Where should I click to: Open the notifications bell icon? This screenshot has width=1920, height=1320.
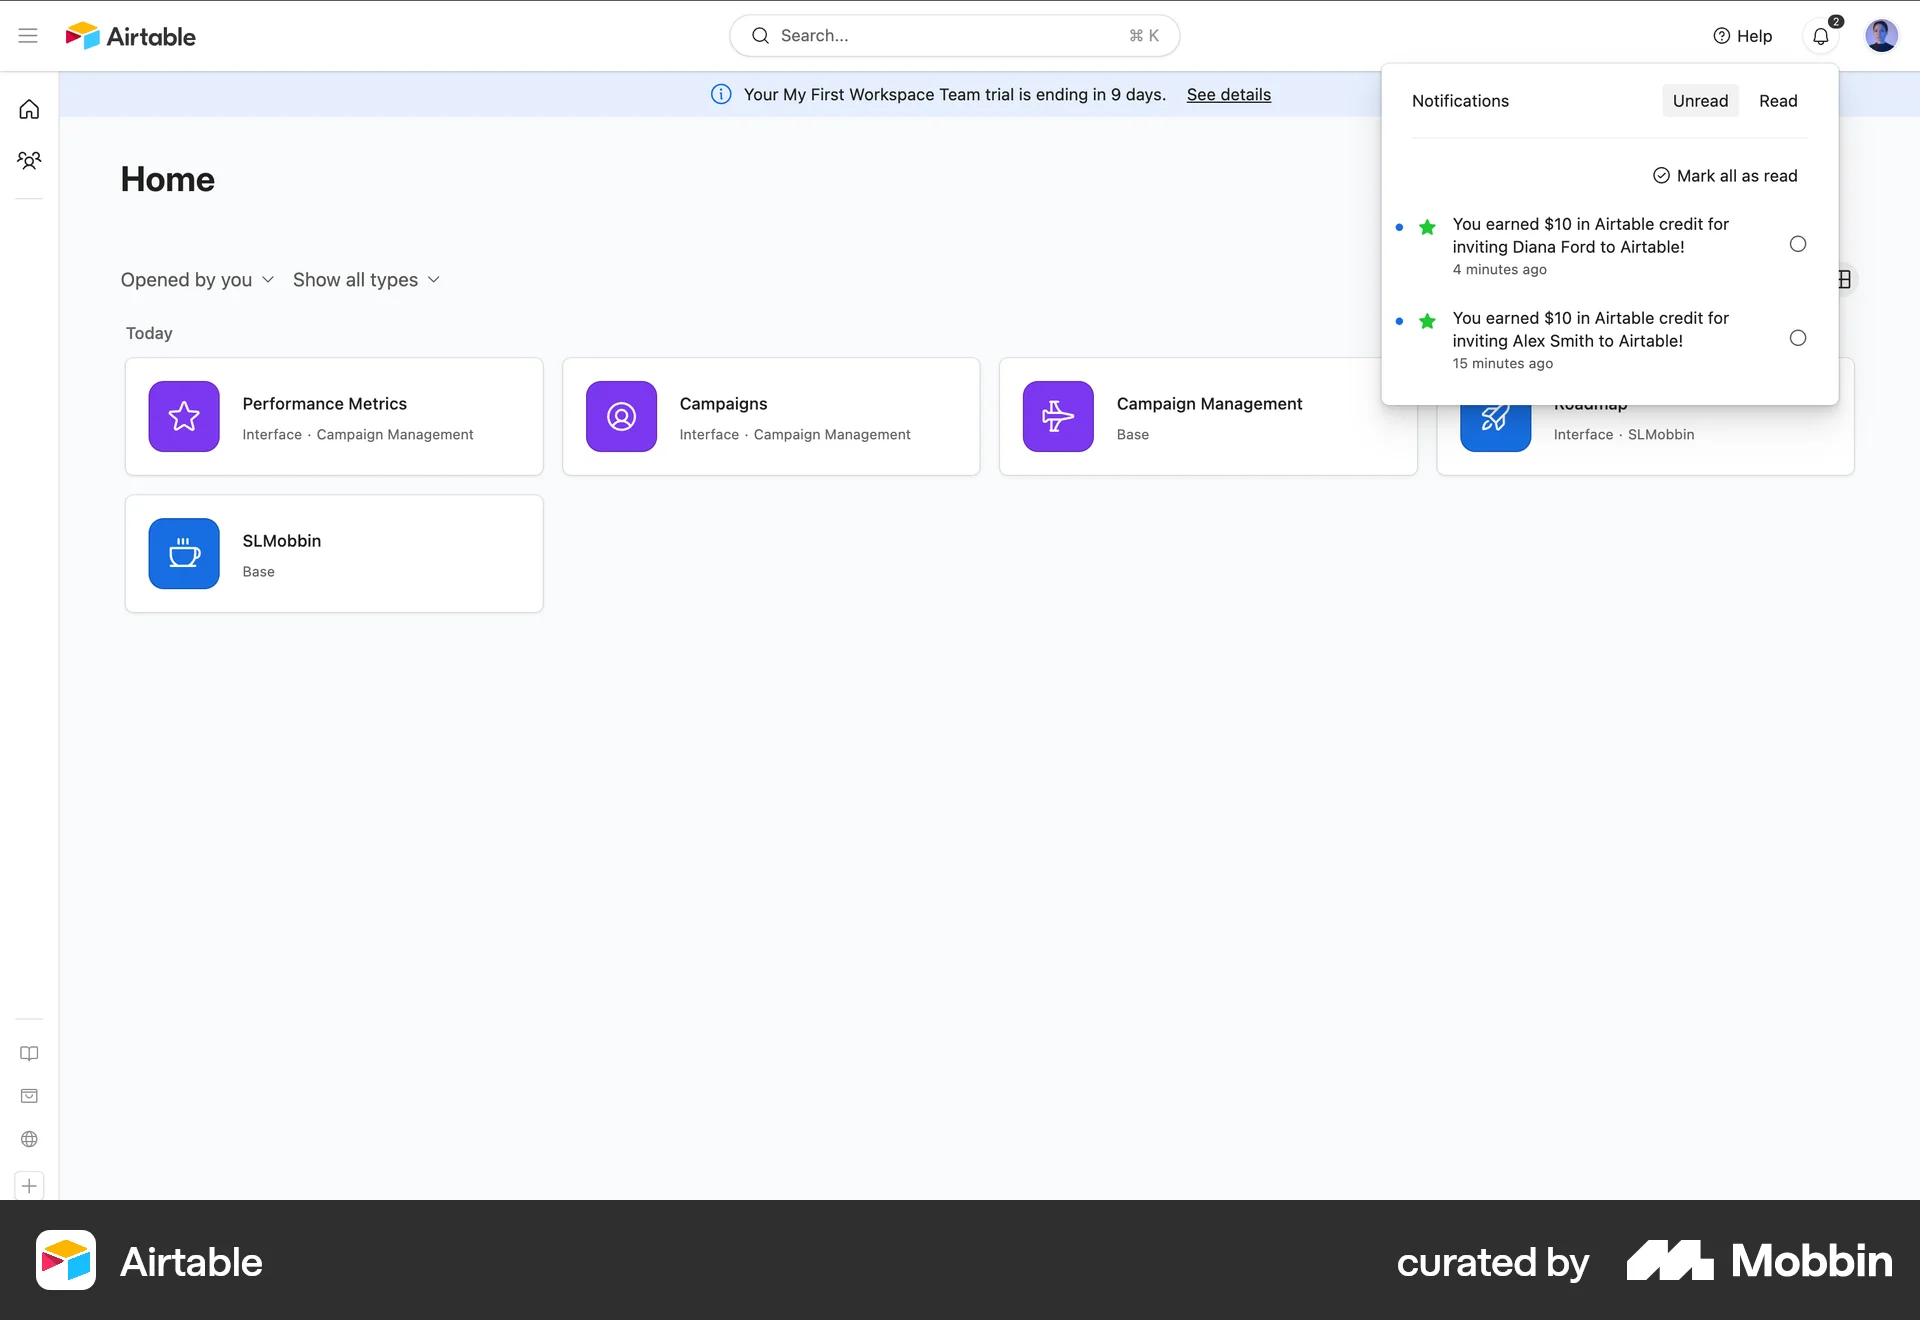point(1820,35)
